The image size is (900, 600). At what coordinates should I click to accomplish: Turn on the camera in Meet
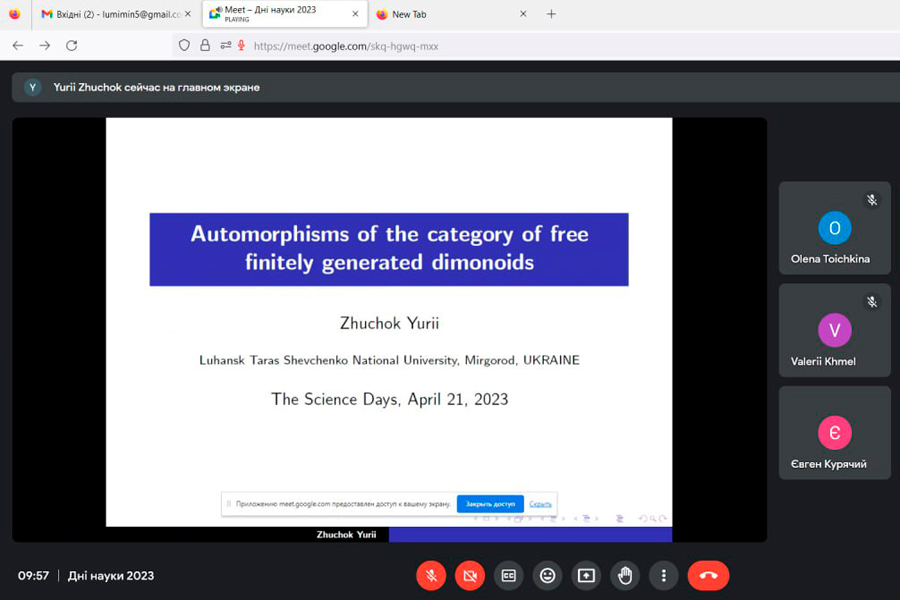[x=470, y=575]
